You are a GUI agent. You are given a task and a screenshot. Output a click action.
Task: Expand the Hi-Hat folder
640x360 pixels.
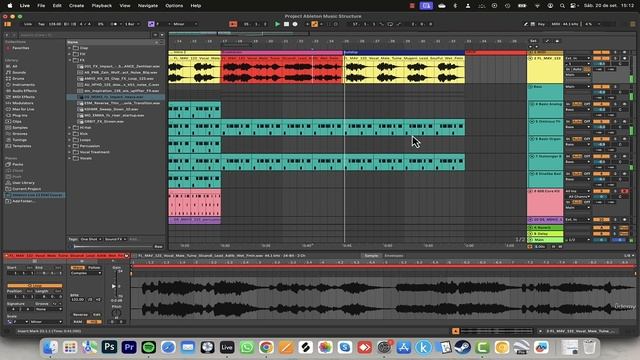[70, 127]
